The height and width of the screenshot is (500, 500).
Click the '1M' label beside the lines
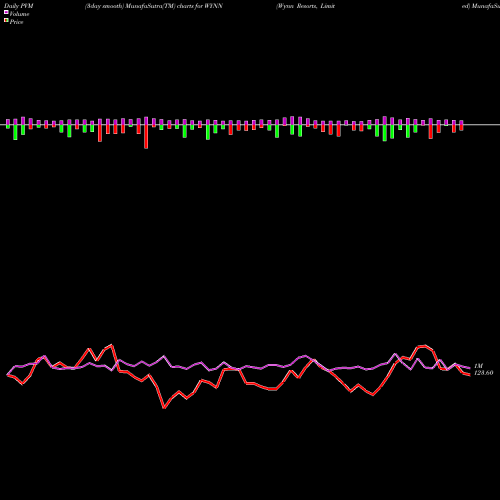coord(478,366)
